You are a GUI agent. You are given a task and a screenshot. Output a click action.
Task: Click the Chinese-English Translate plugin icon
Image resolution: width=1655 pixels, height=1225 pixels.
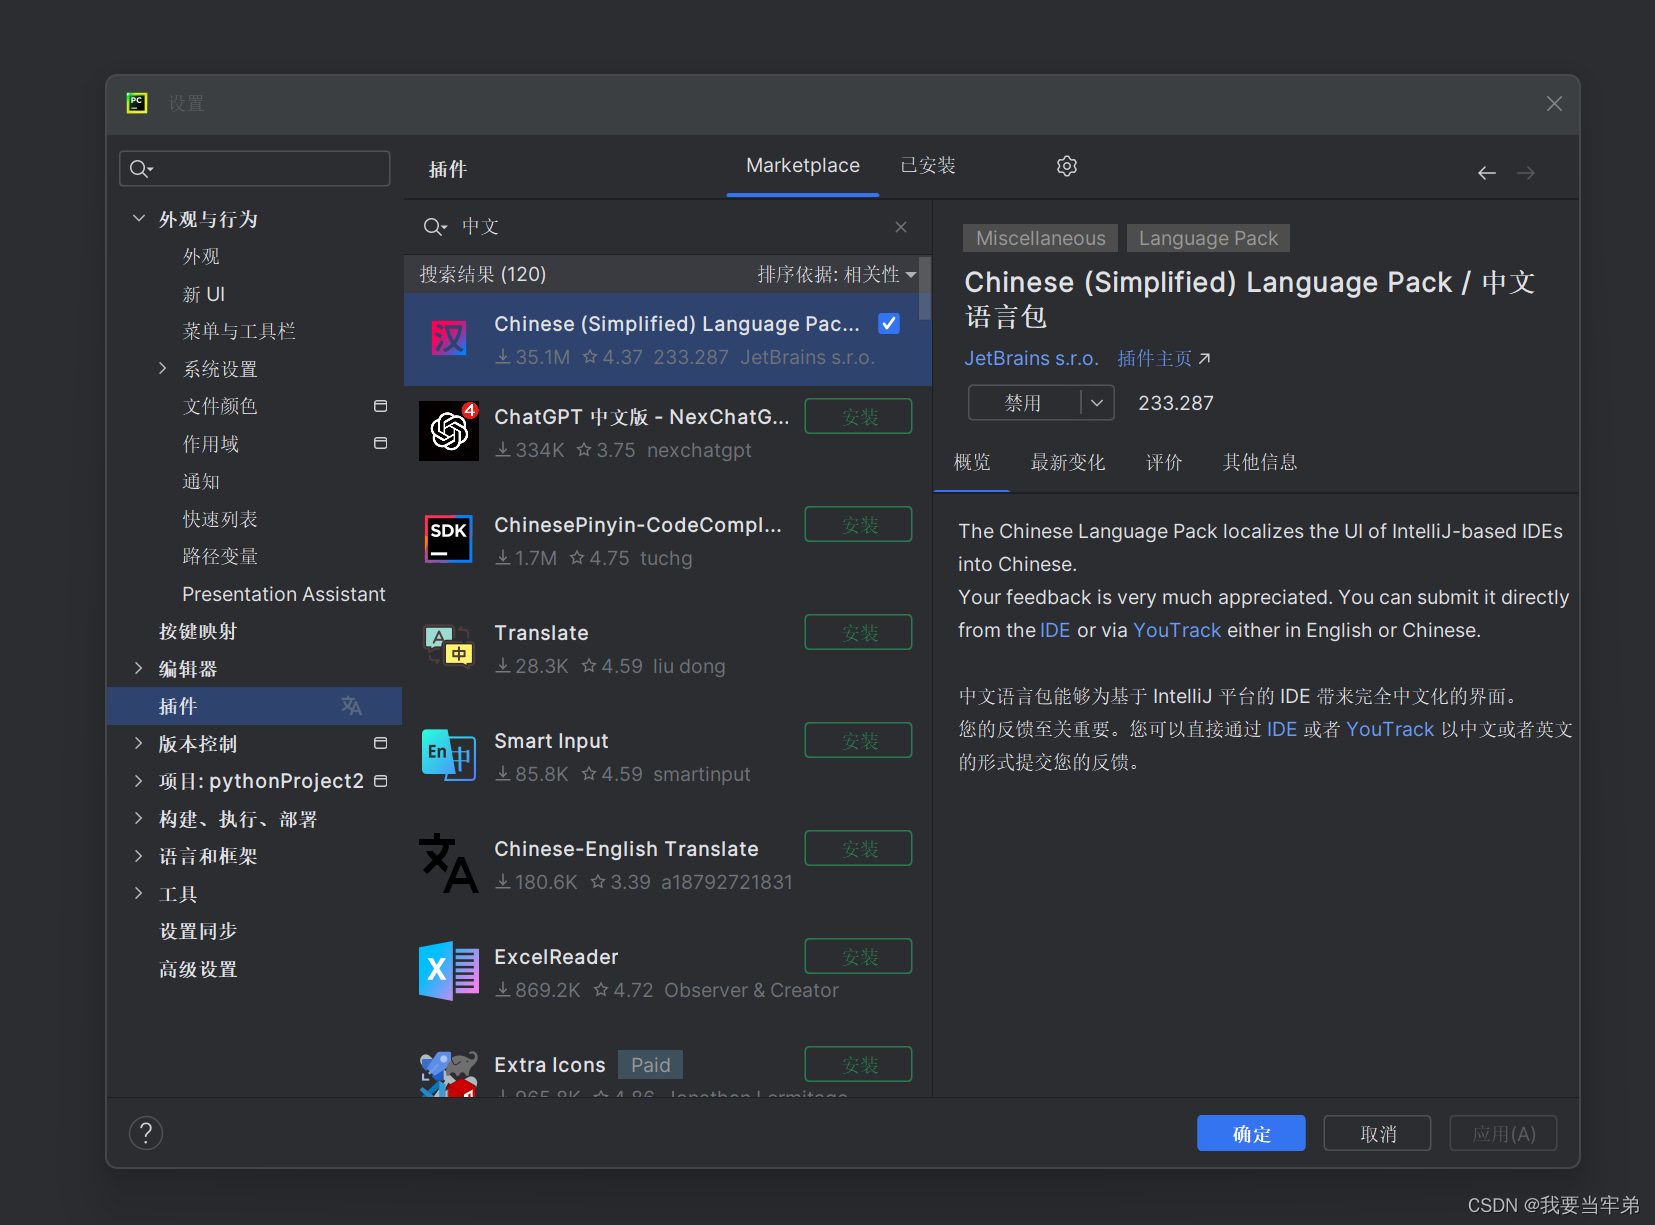click(x=448, y=863)
